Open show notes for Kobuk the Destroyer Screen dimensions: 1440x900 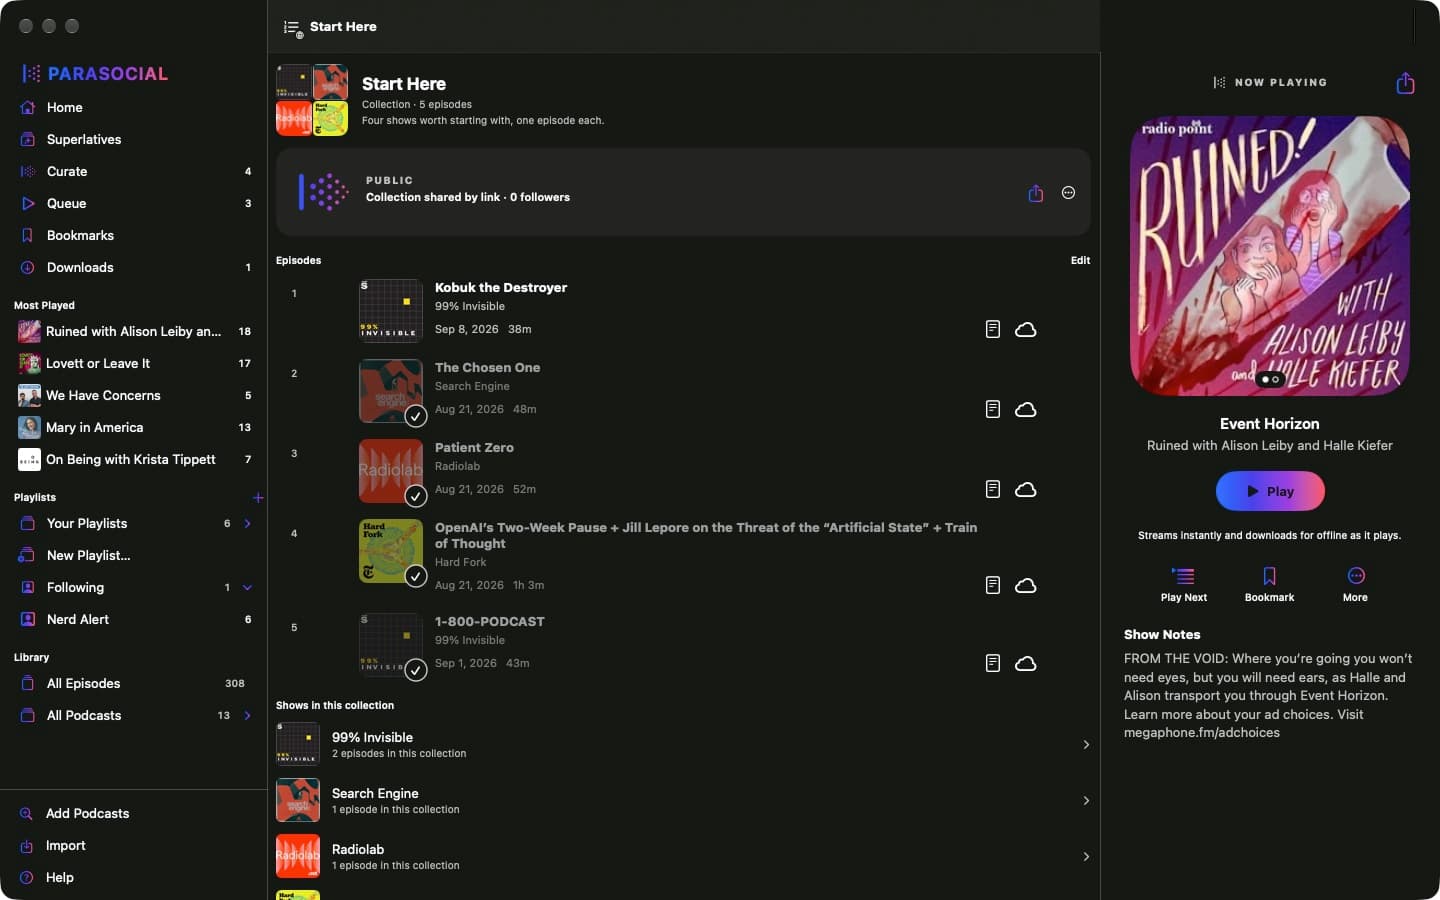pyautogui.click(x=992, y=329)
